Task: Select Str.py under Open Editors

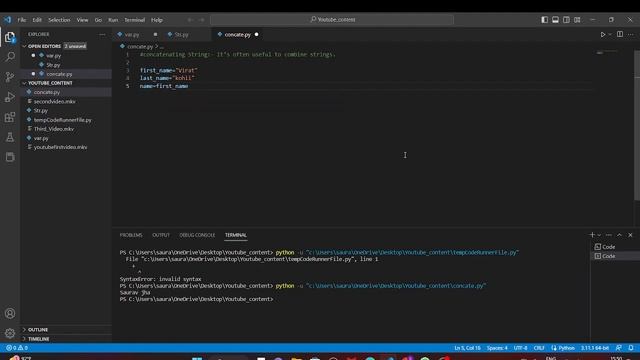Action: tap(66, 65)
